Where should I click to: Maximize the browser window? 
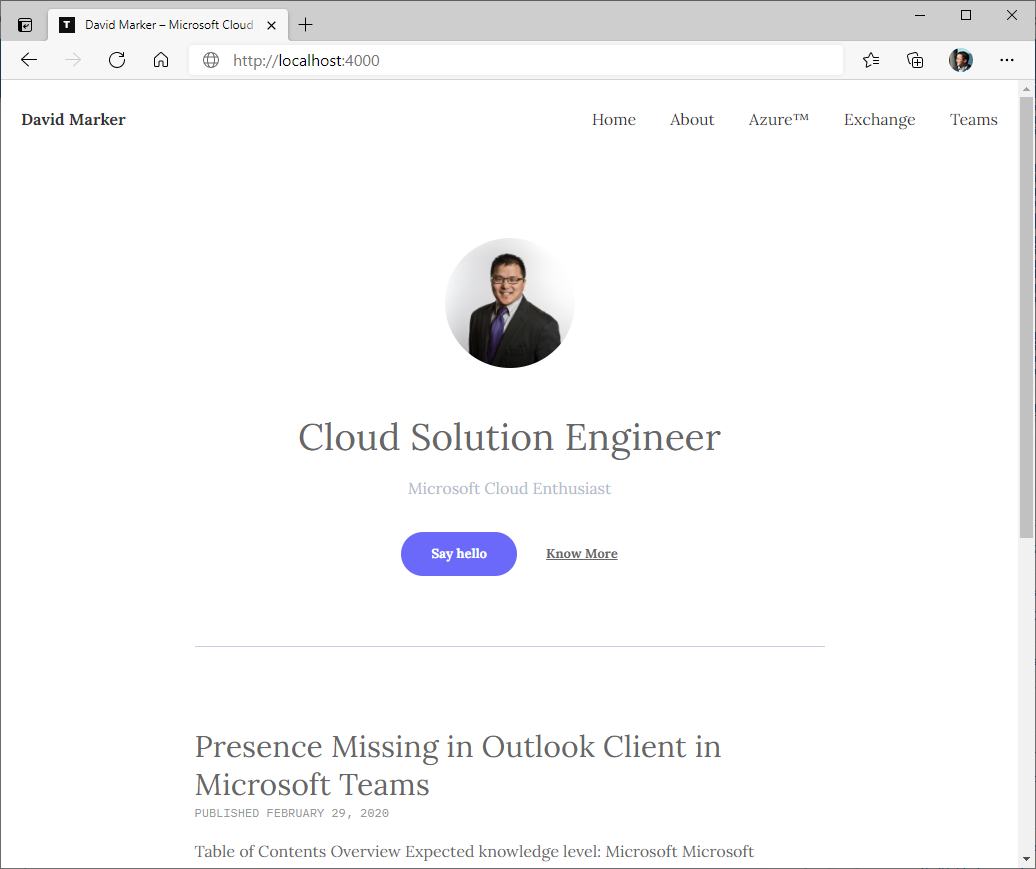click(x=966, y=15)
